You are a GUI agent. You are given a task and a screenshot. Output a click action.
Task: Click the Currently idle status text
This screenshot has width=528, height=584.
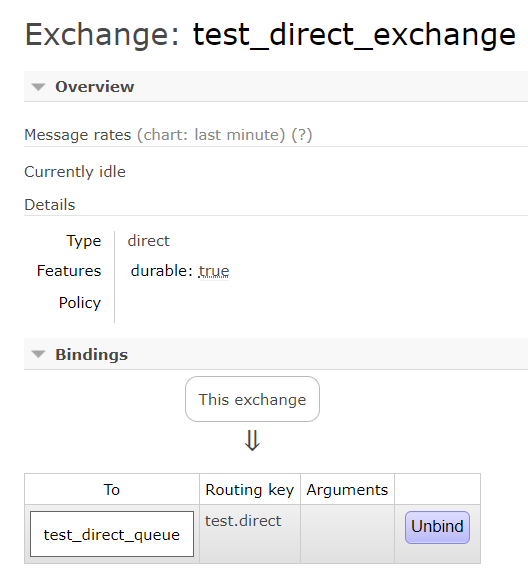(75, 172)
